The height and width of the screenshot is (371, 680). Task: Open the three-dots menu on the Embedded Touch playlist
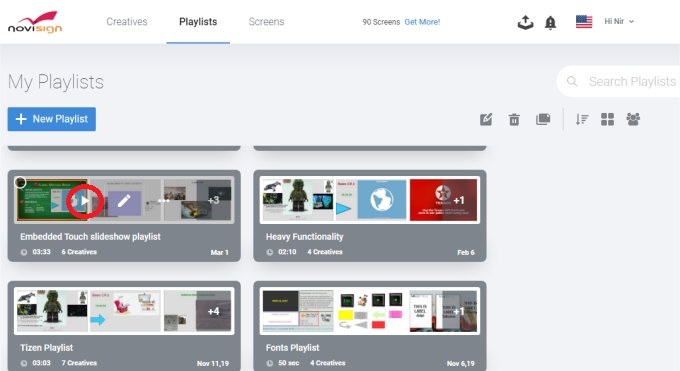point(163,201)
